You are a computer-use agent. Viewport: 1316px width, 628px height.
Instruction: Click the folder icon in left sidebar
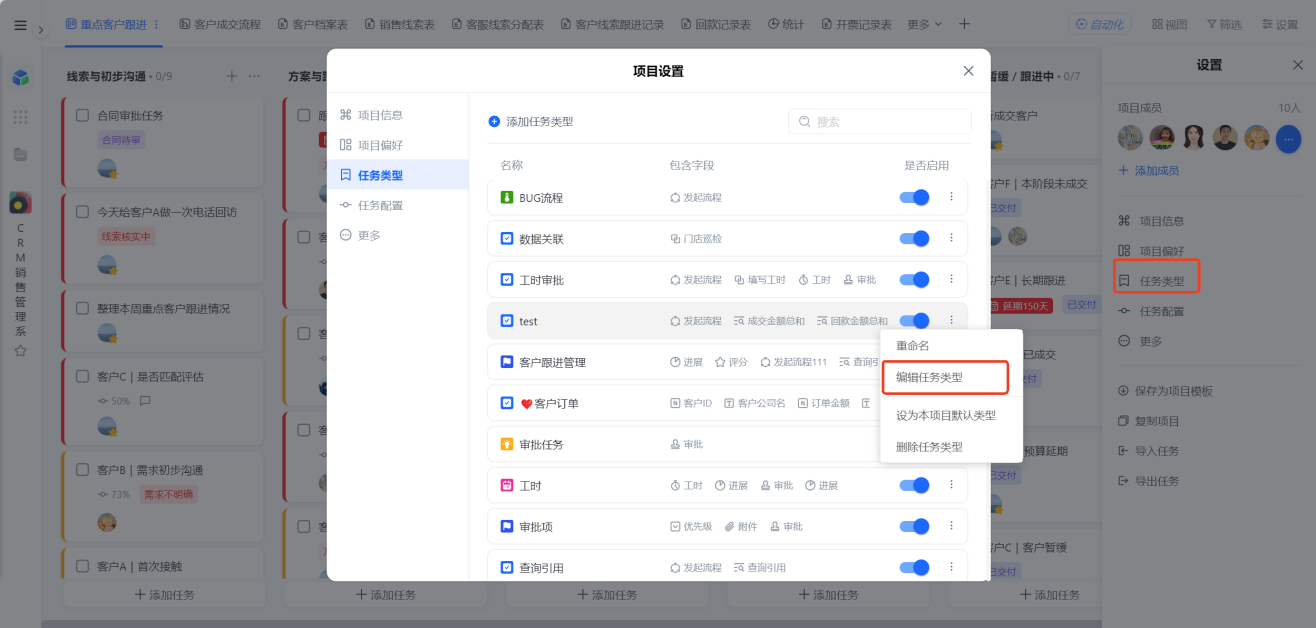coord(20,154)
